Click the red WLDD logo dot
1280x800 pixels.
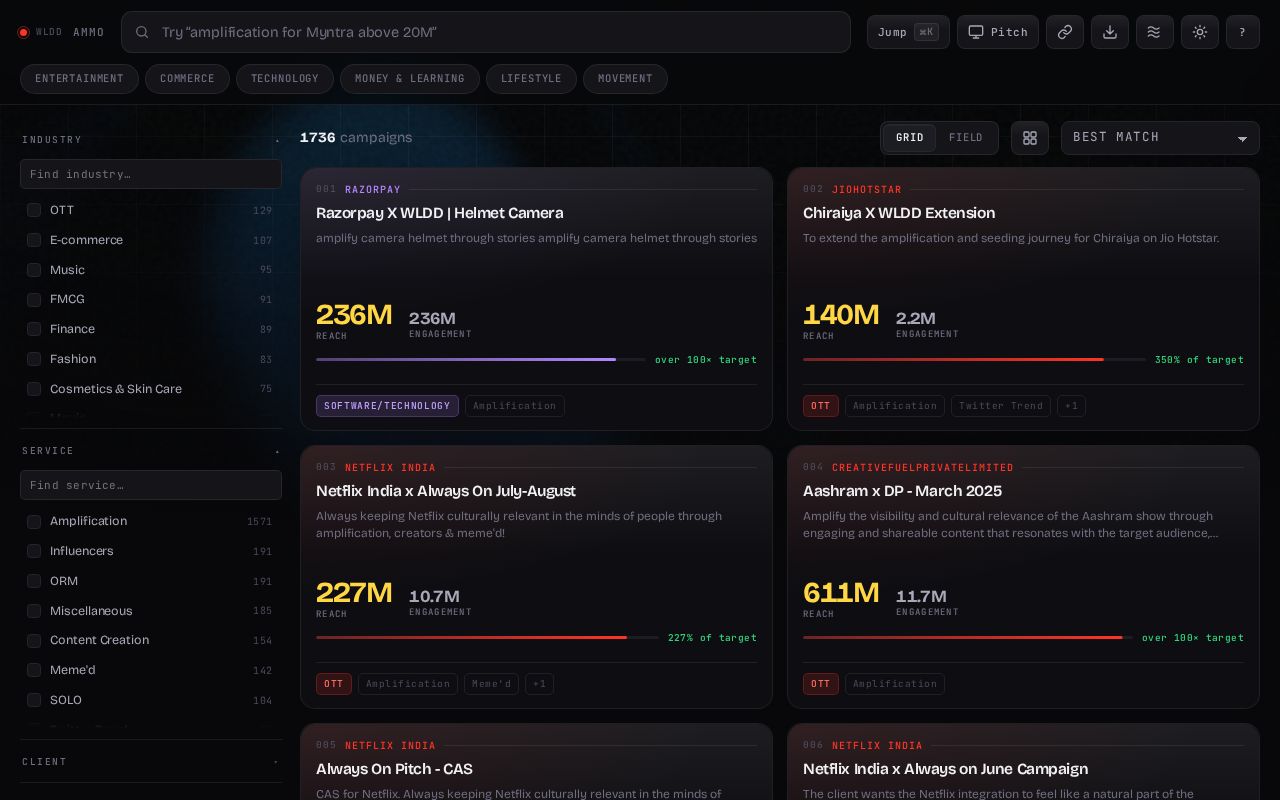click(x=24, y=32)
